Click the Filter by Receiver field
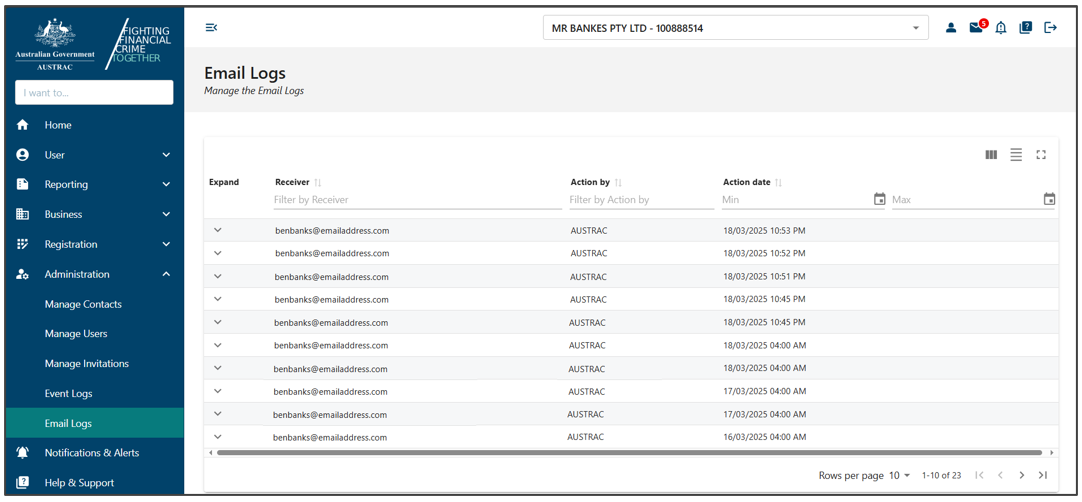 (417, 200)
